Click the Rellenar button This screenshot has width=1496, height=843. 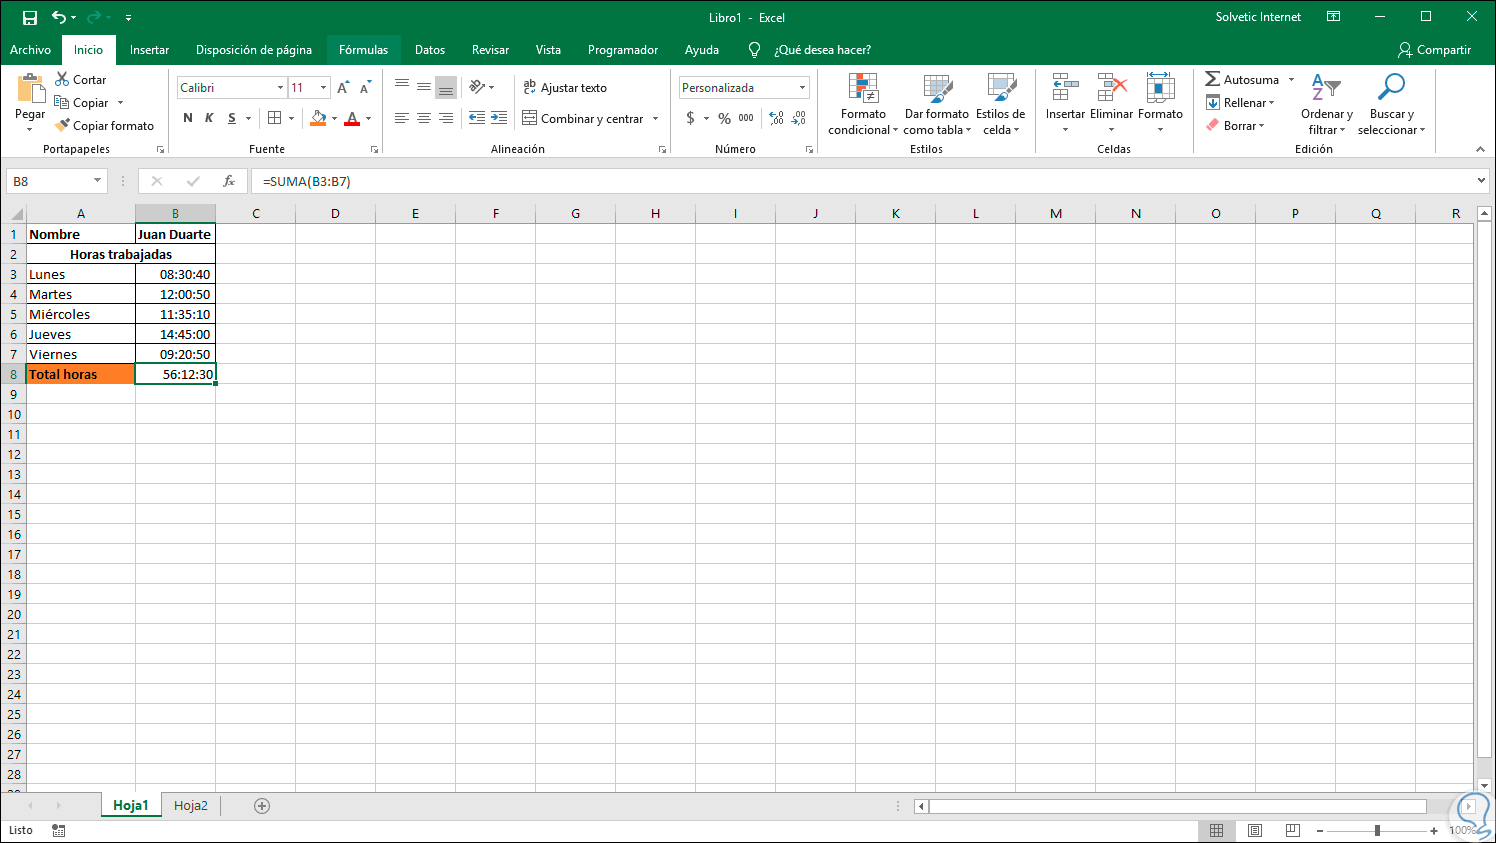(x=1240, y=103)
